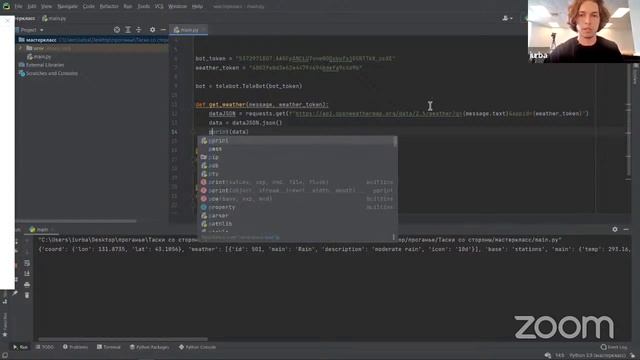The height and width of the screenshot is (360, 640).
Task: Choose pprint(object, stream...) function suggestion
Action: coord(297,191)
